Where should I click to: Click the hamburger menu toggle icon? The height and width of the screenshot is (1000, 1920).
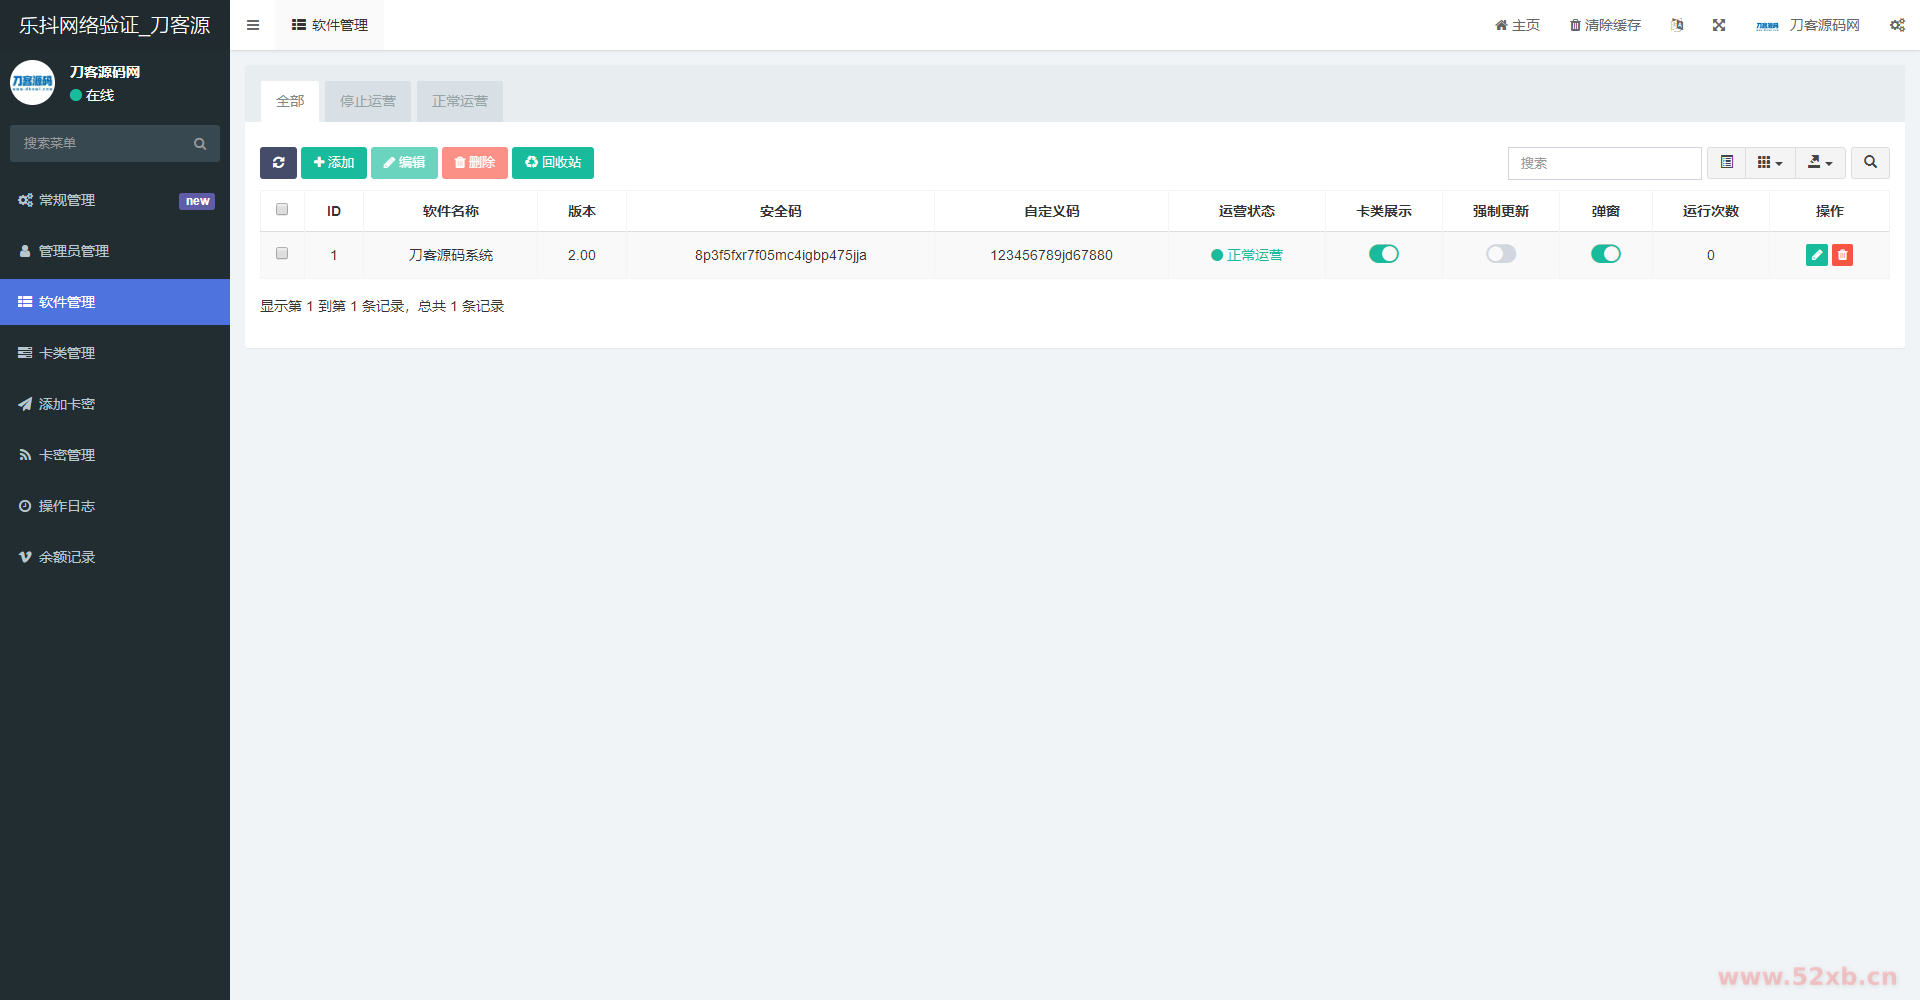tap(253, 25)
